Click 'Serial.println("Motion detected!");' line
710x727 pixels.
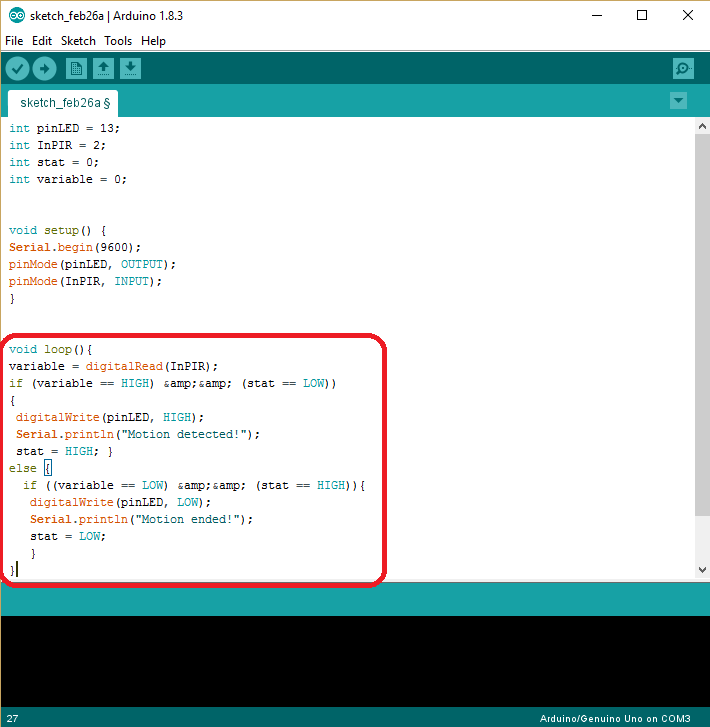[138, 434]
